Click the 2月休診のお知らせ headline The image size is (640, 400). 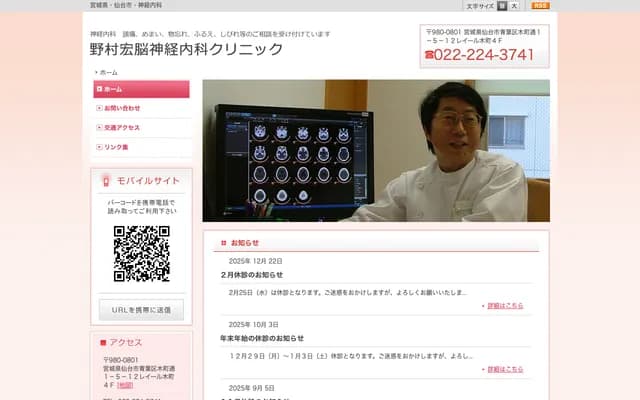click(x=252, y=275)
